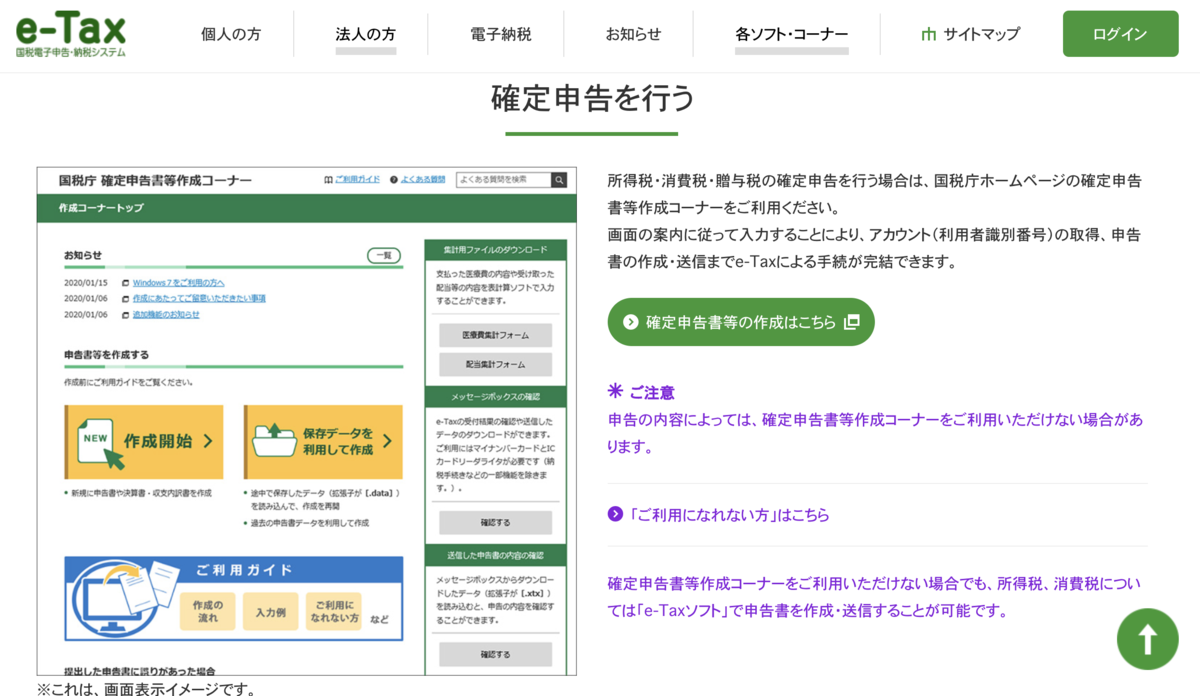Click the arrow icon on 確定申告書等の作成はこちら button
The width and height of the screenshot is (1200, 696).
(x=631, y=322)
